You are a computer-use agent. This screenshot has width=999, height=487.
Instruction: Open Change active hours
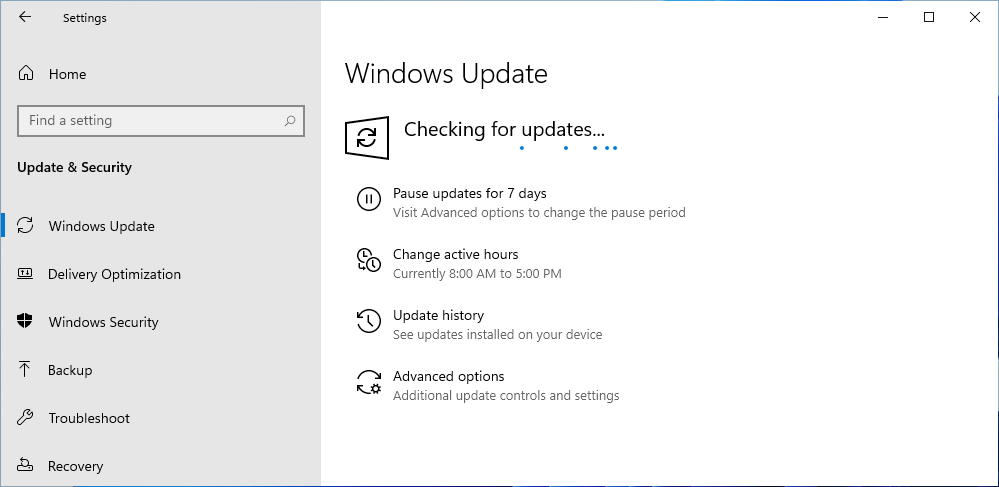pyautogui.click(x=456, y=254)
